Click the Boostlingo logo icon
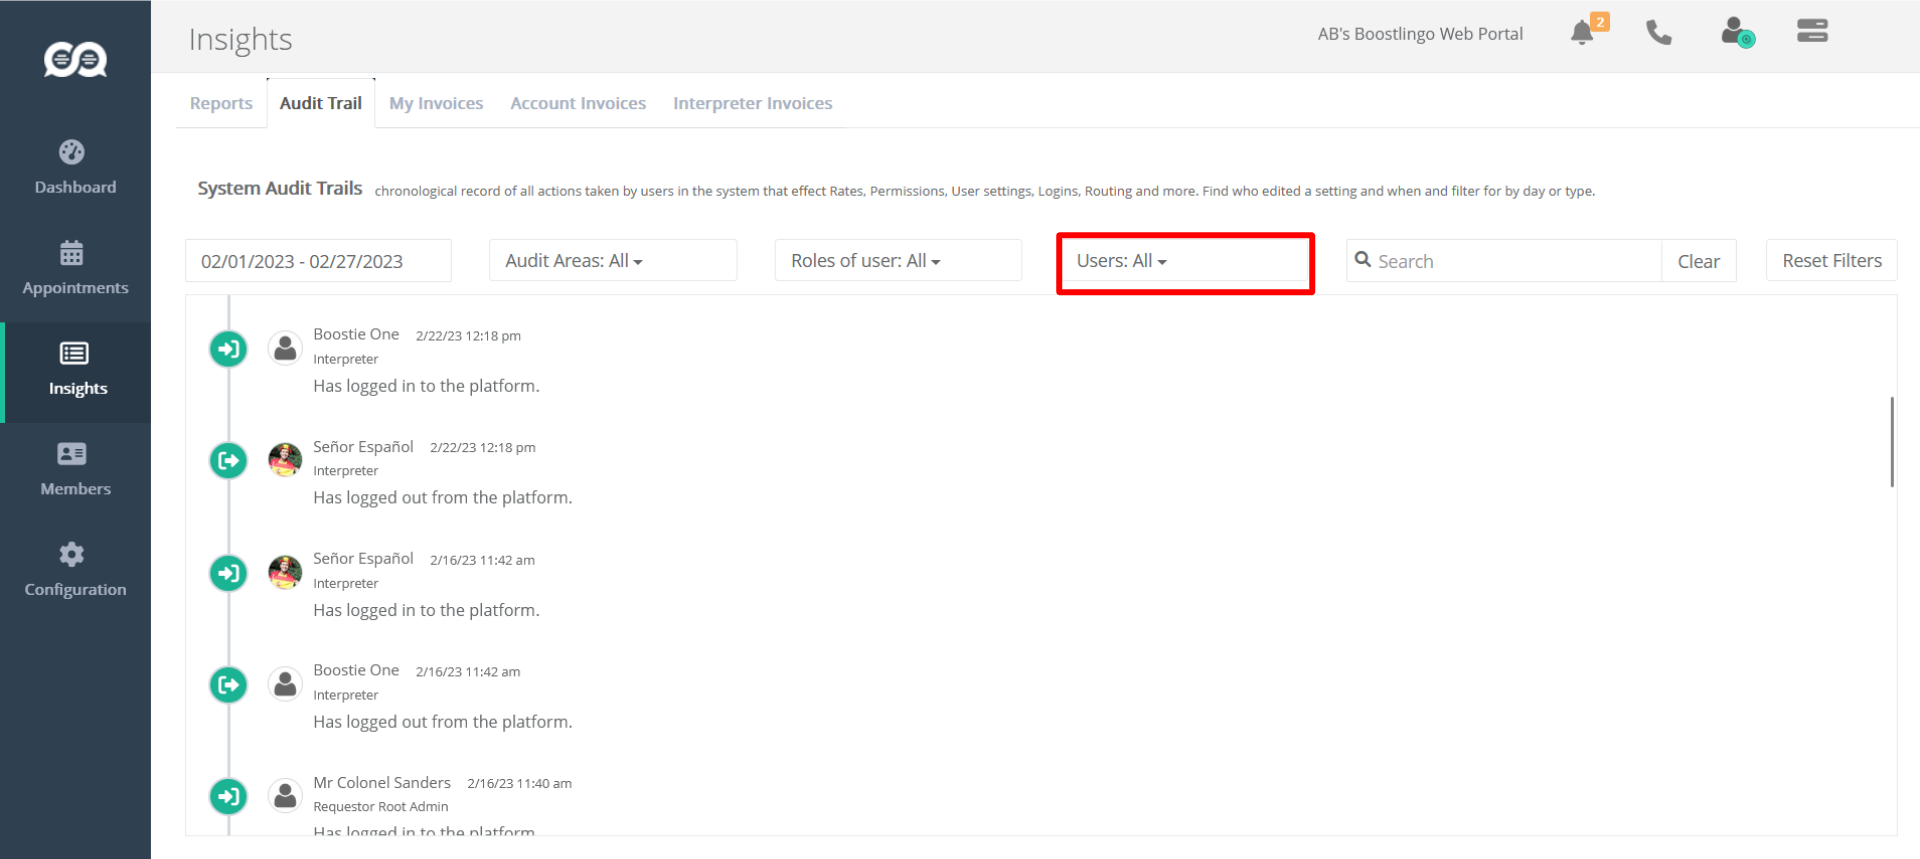Image resolution: width=1920 pixels, height=859 pixels. (75, 59)
